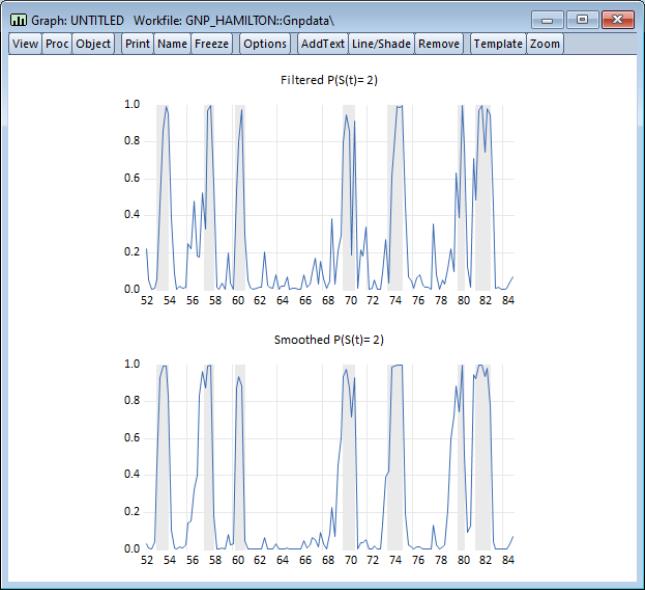Minimize the graph window
Image resolution: width=645 pixels, height=590 pixels.
coord(549,19)
